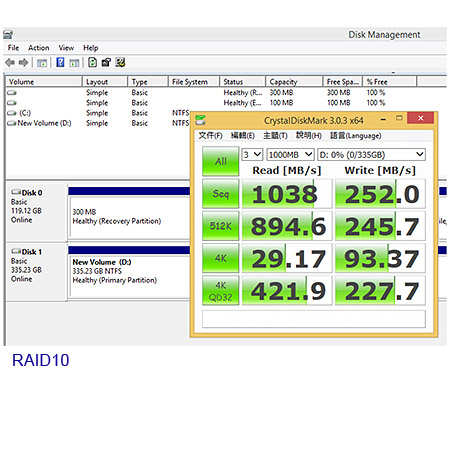This screenshot has height=450, width=450.
Task: Click the last toolbar icon with yellow checkmark
Action: [120, 62]
